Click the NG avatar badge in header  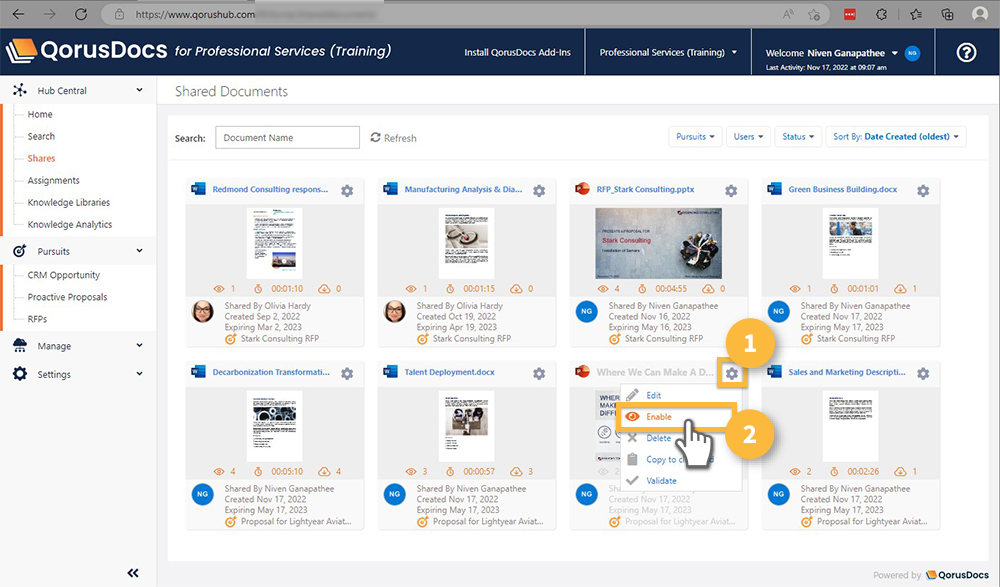(912, 53)
